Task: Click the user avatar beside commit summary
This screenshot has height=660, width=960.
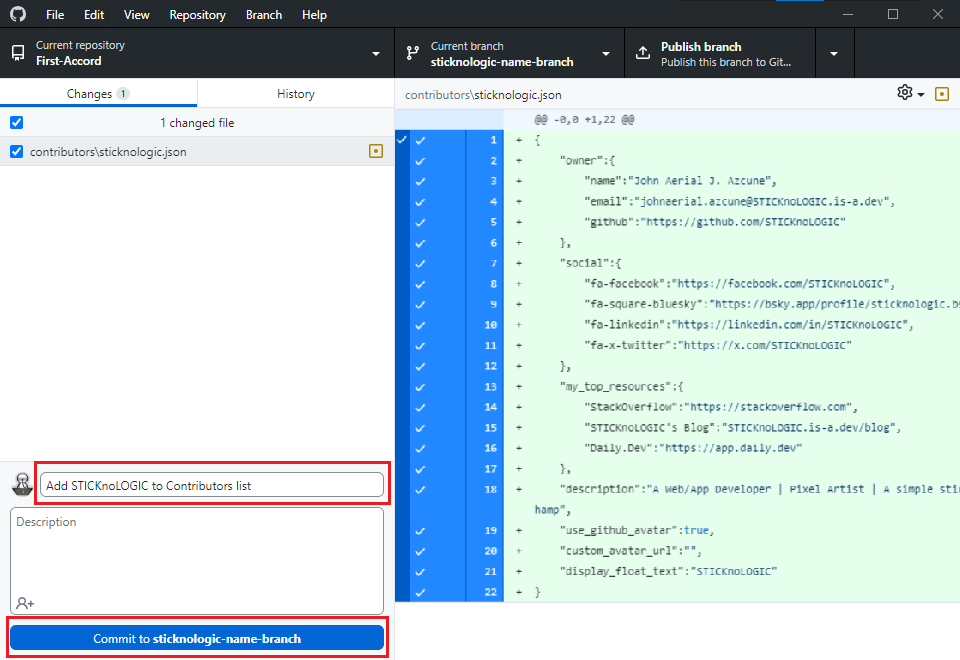Action: 23,484
